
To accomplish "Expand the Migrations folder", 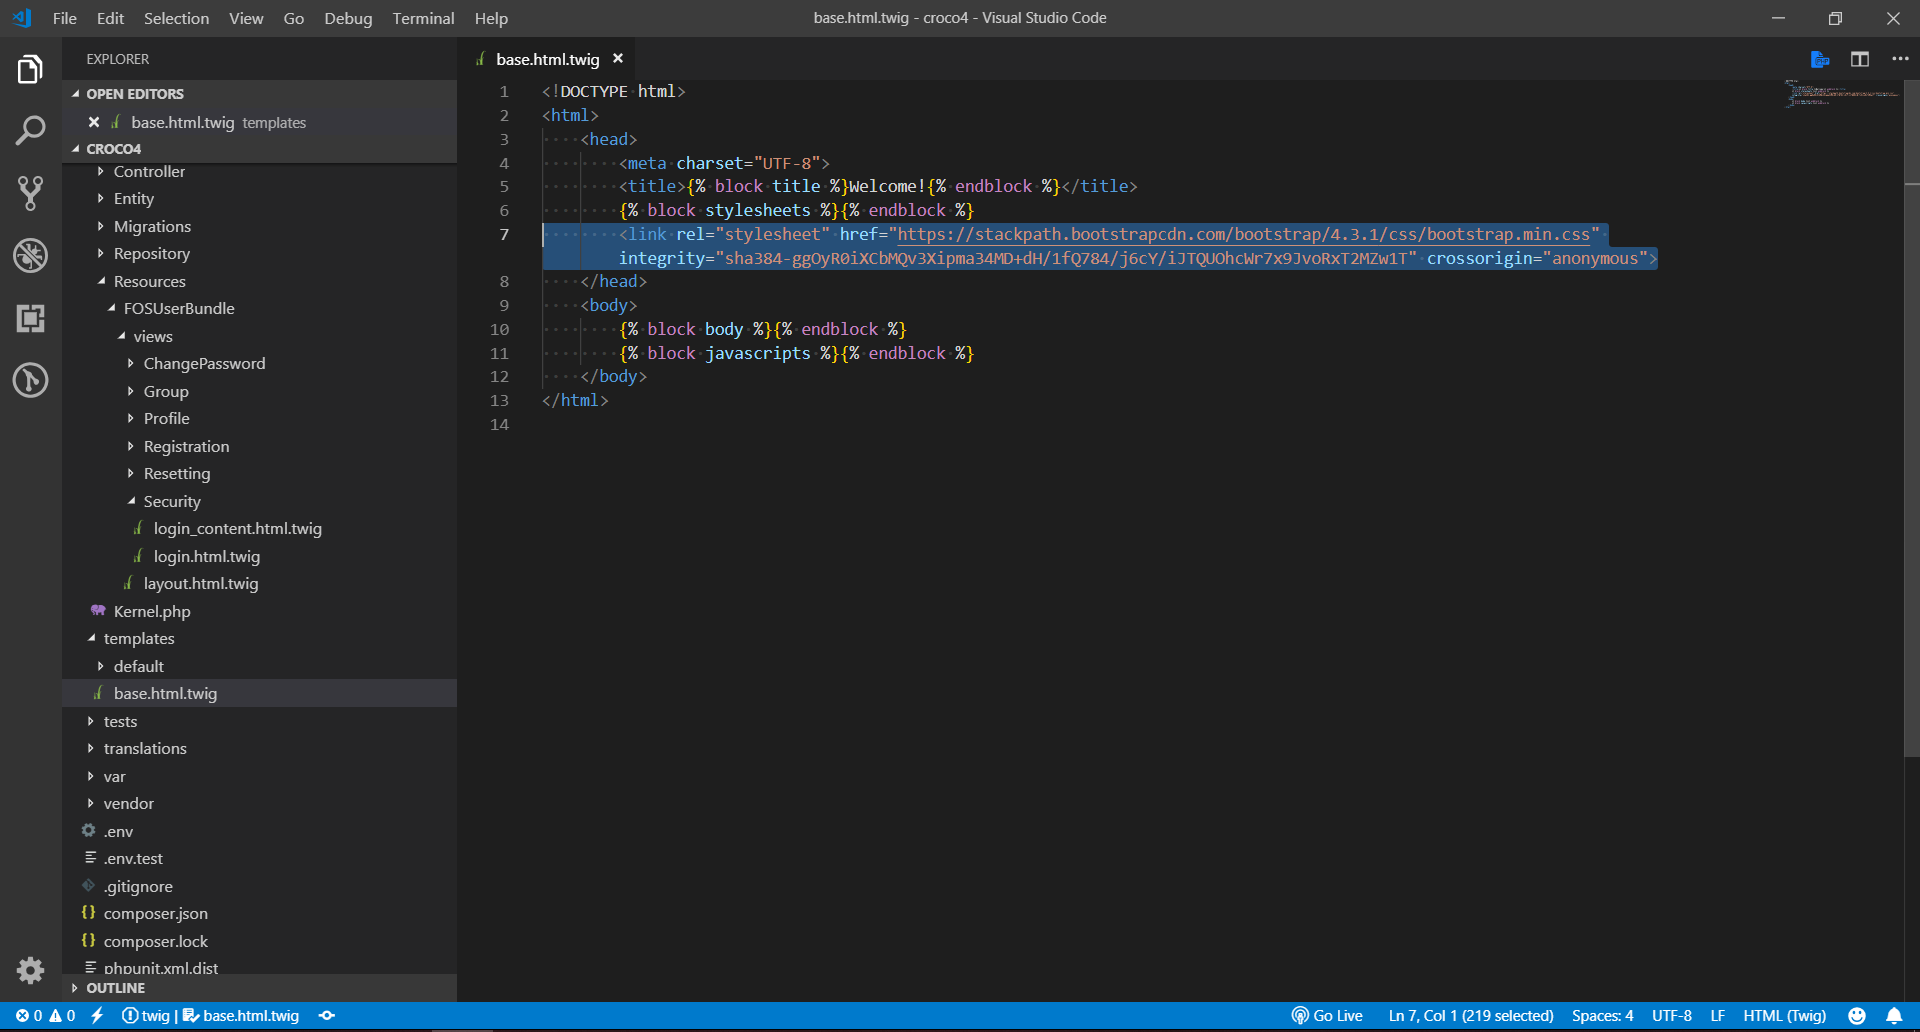I will (x=101, y=227).
